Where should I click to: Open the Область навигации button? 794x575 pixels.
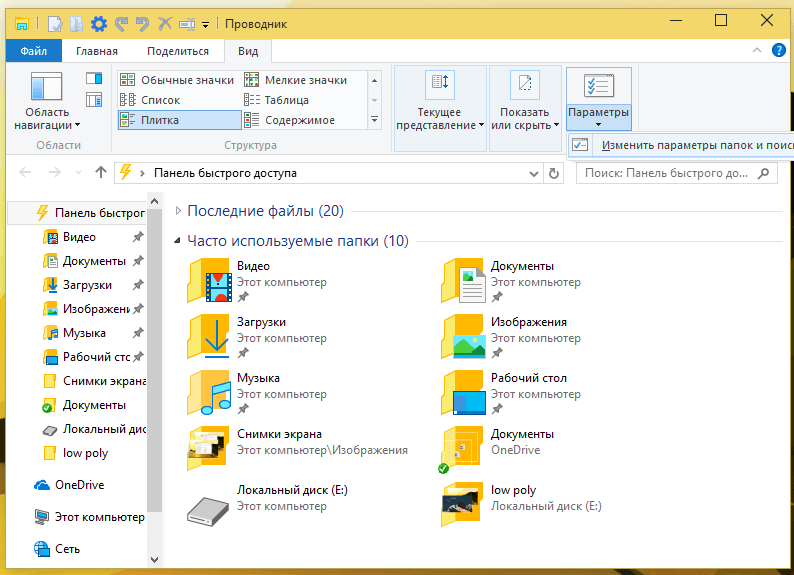coord(47,101)
